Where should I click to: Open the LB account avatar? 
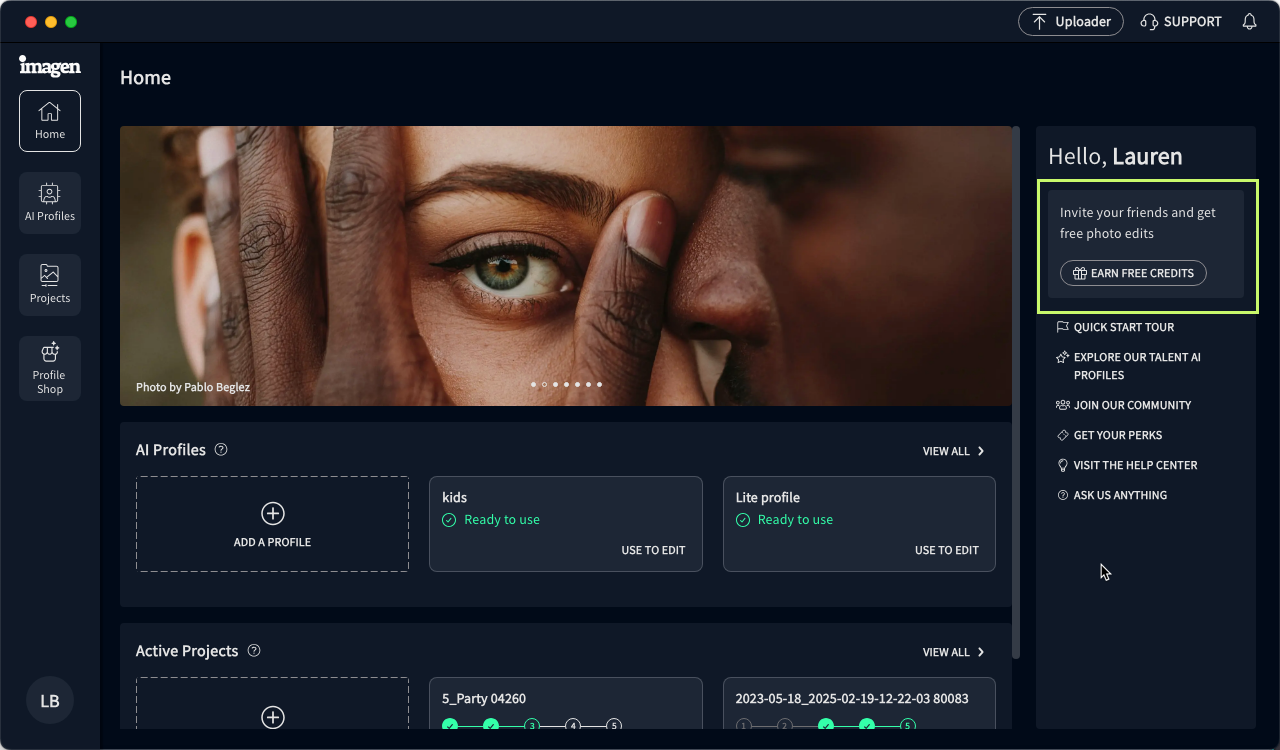50,700
